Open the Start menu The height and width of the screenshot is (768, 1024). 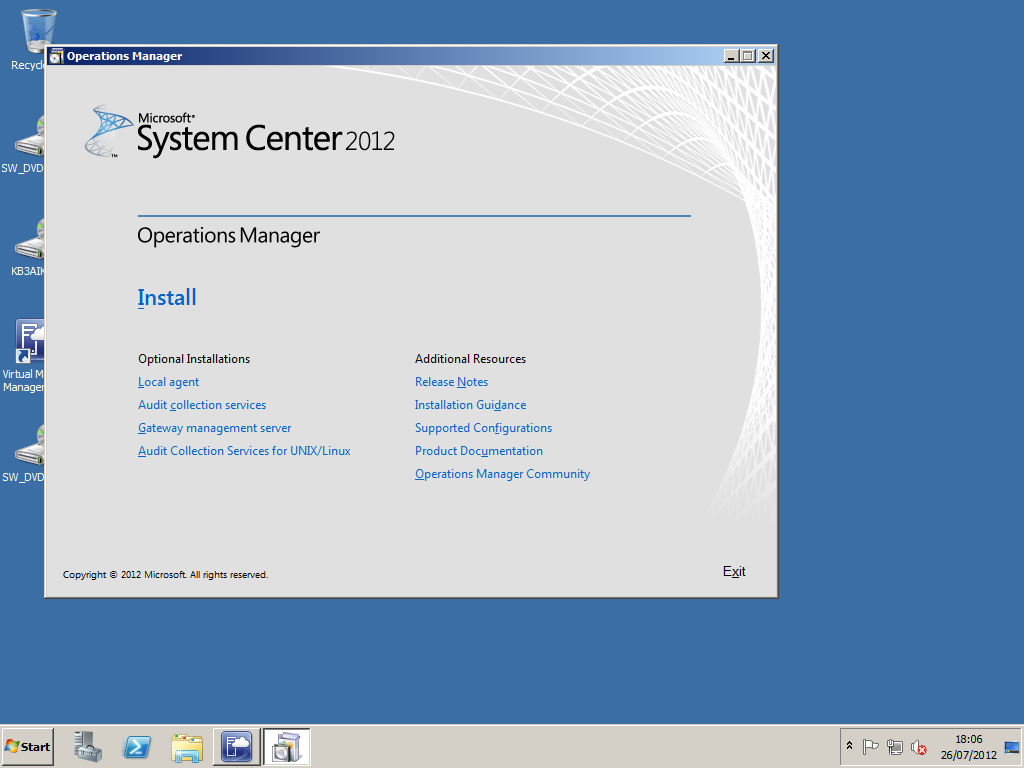(27, 746)
